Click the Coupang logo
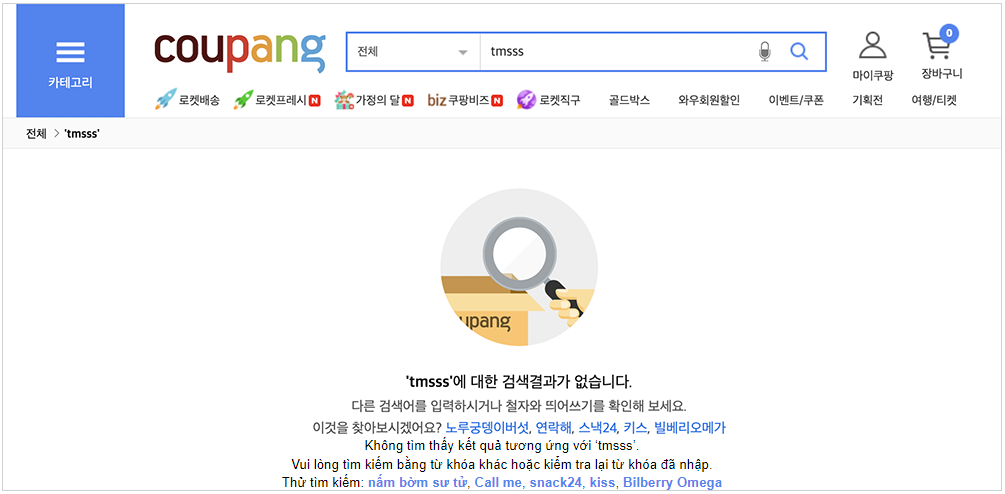The image size is (1005, 494). 240,51
